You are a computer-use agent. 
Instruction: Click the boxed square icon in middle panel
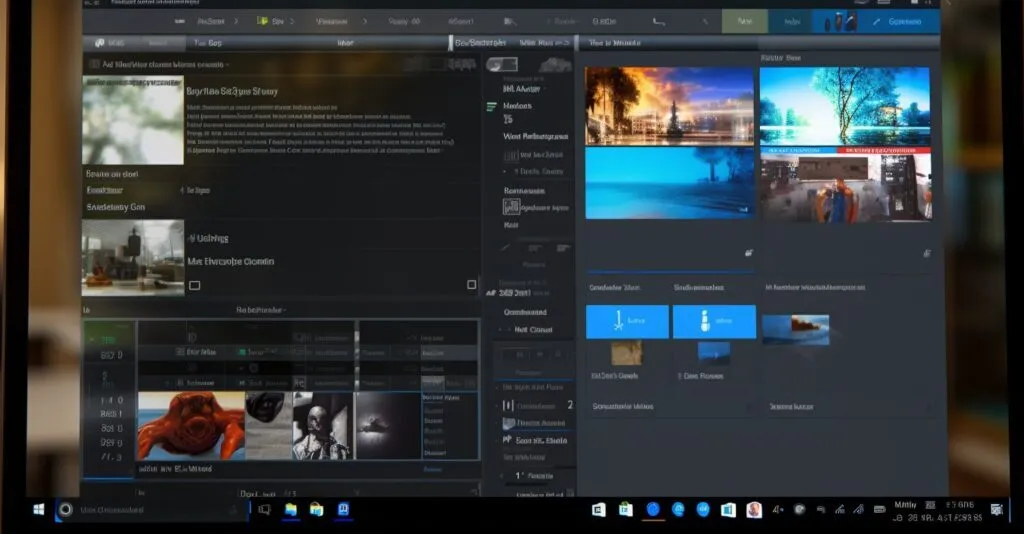[511, 207]
